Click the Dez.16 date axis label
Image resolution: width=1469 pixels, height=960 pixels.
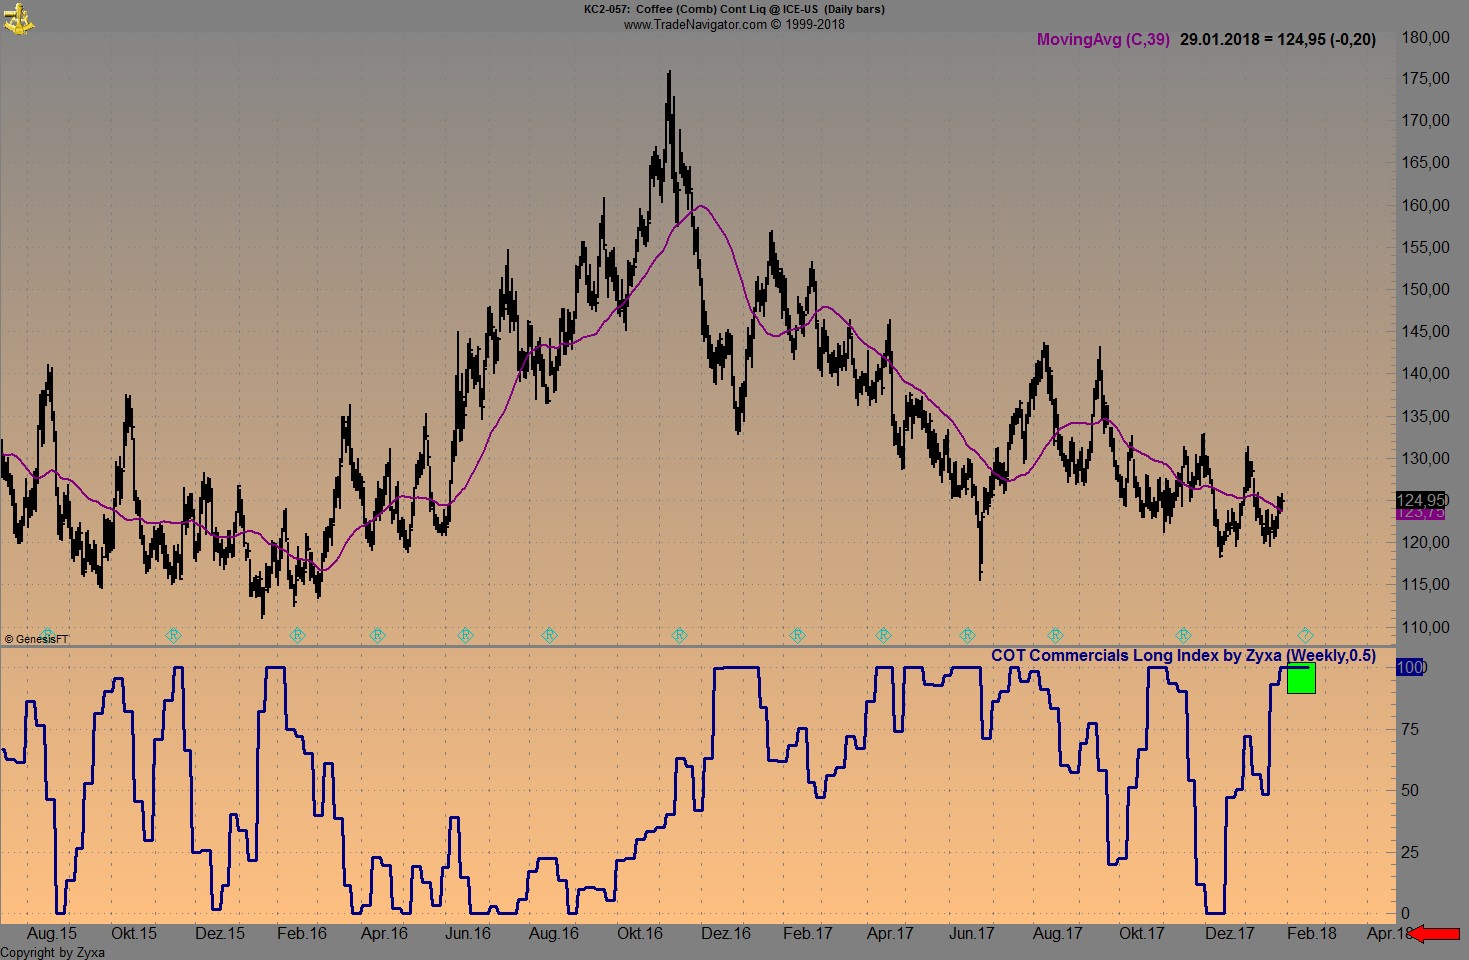click(726, 934)
